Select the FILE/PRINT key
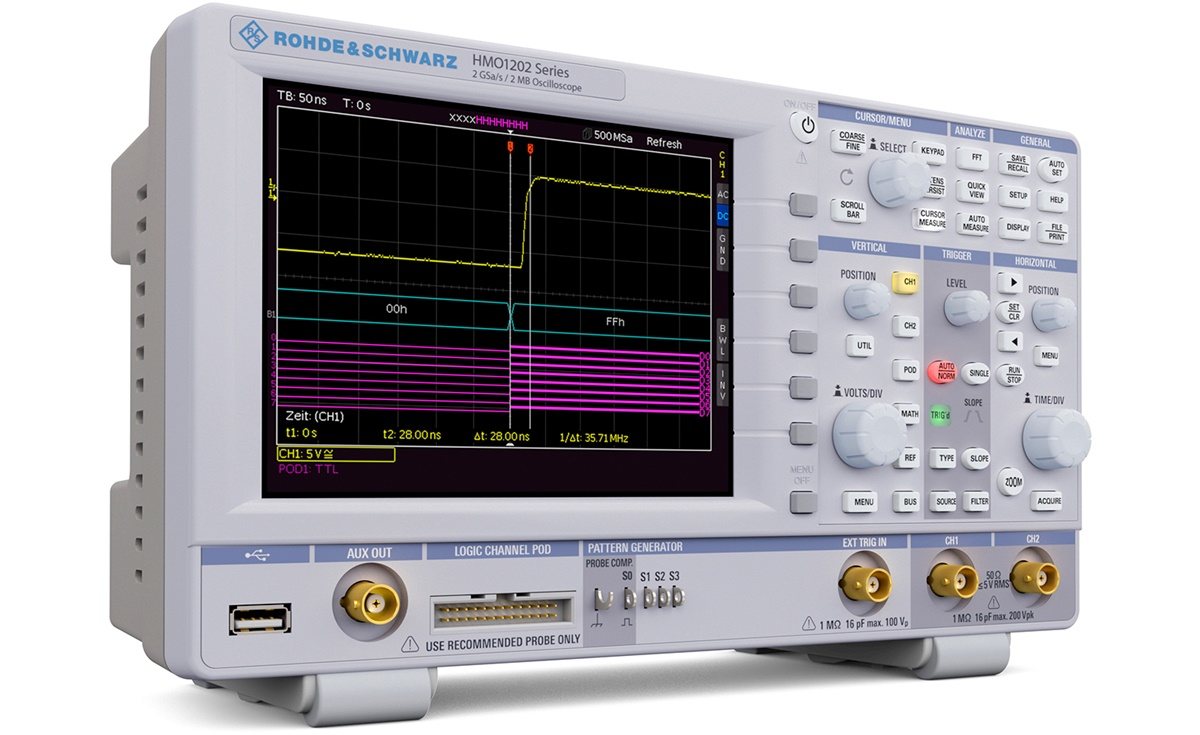 [1054, 233]
